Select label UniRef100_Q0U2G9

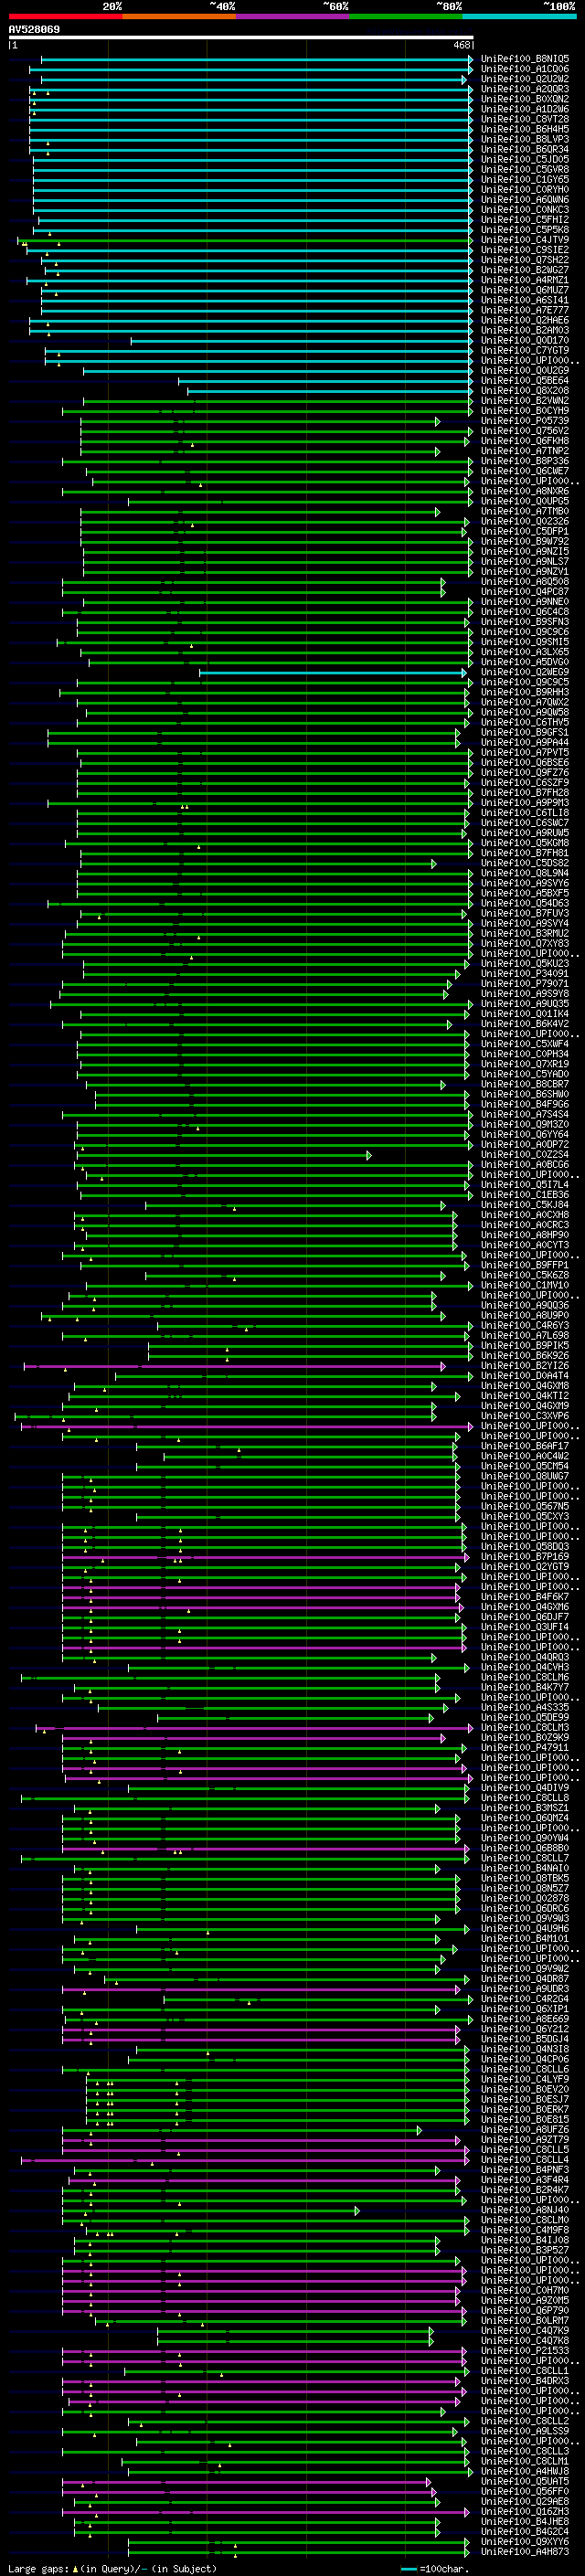click(525, 370)
